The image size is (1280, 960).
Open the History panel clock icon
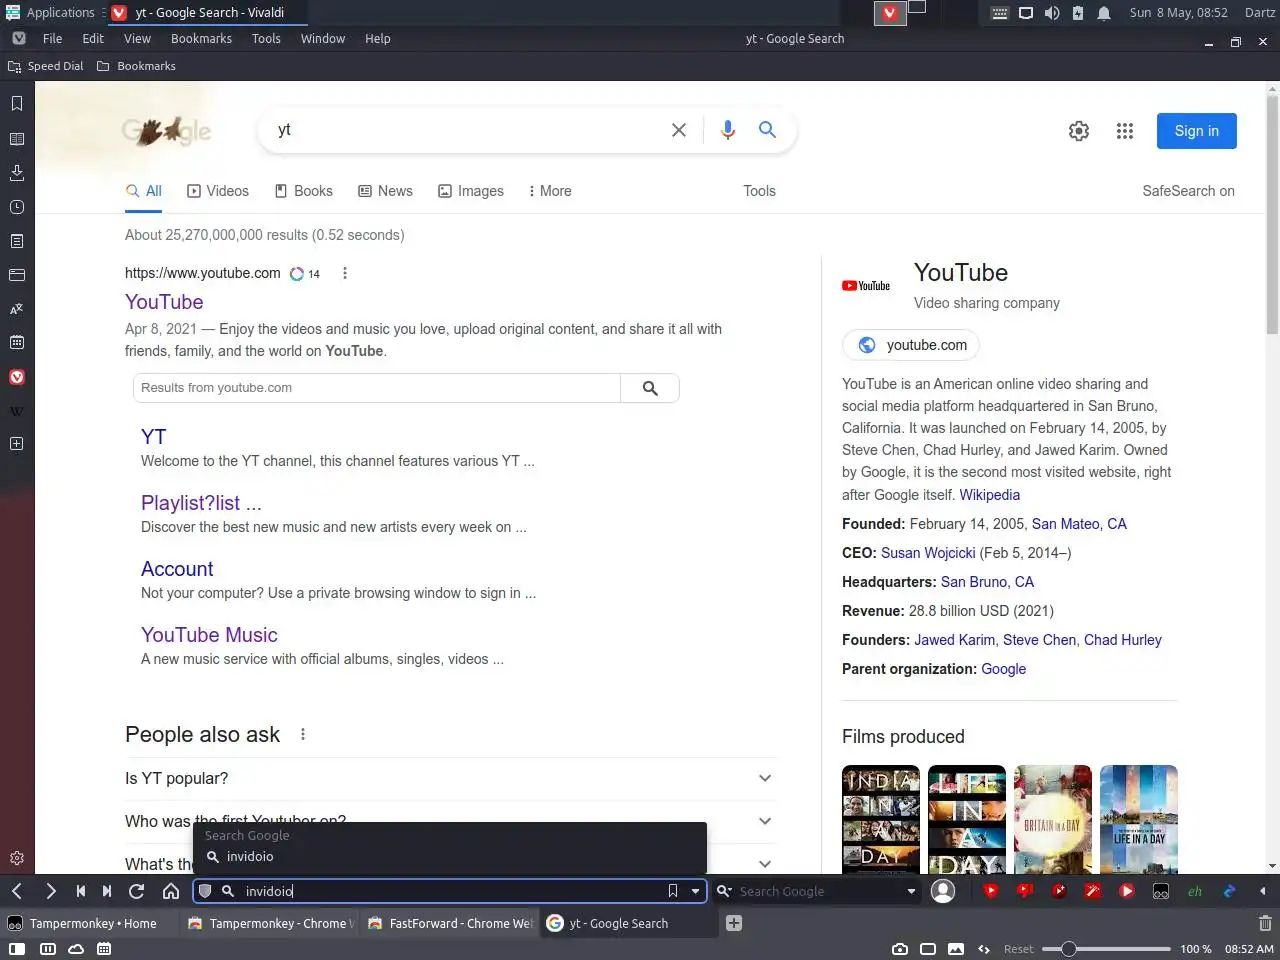point(17,207)
